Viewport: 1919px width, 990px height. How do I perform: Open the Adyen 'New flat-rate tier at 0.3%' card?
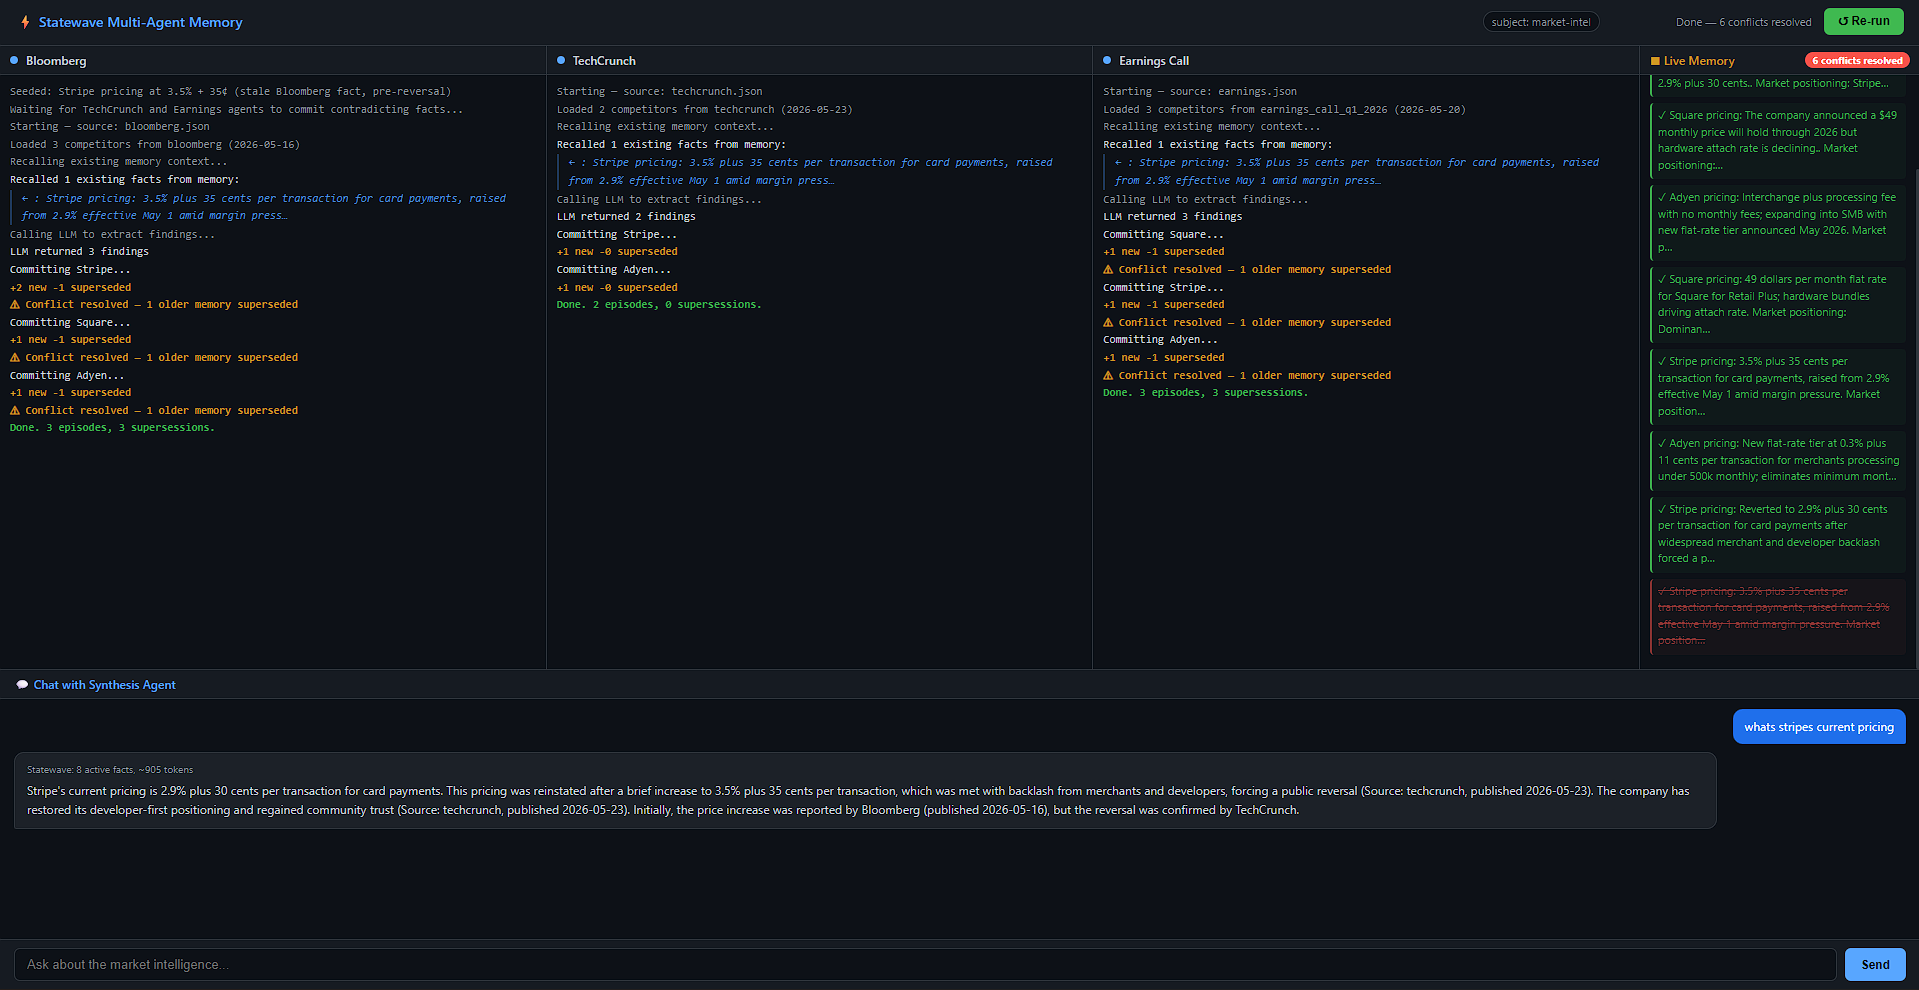[x=1777, y=460]
